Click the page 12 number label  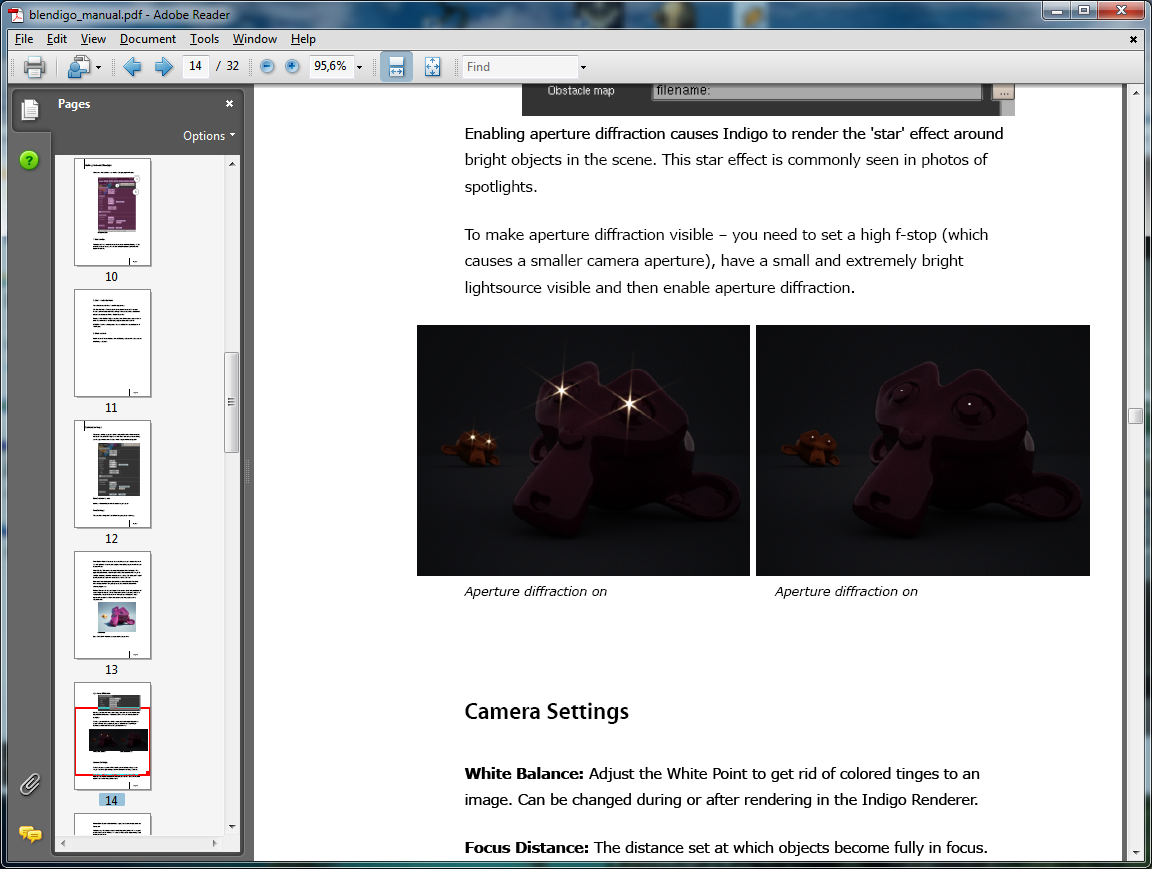point(112,539)
